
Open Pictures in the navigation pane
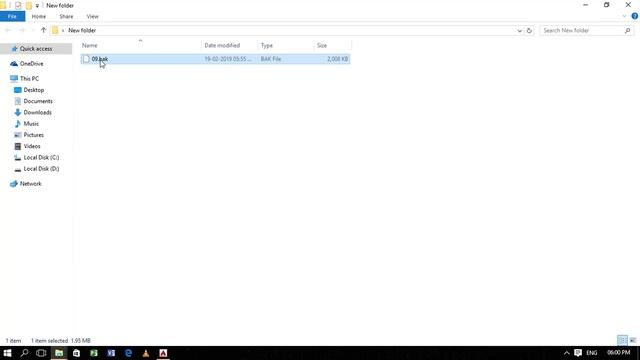(x=33, y=135)
